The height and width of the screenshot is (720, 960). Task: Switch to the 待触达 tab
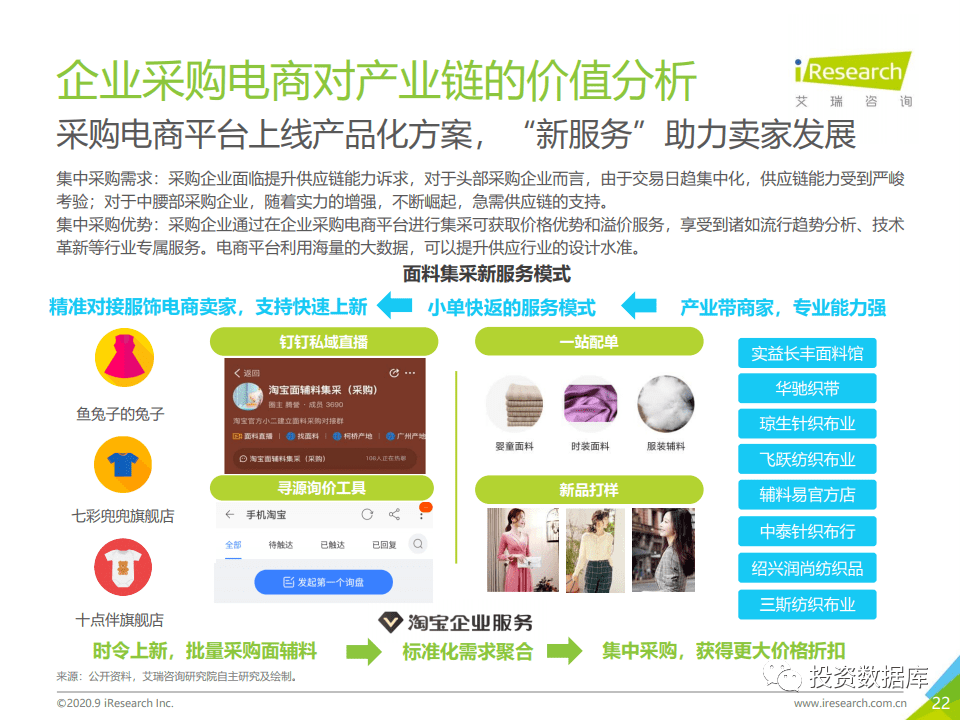[x=280, y=545]
